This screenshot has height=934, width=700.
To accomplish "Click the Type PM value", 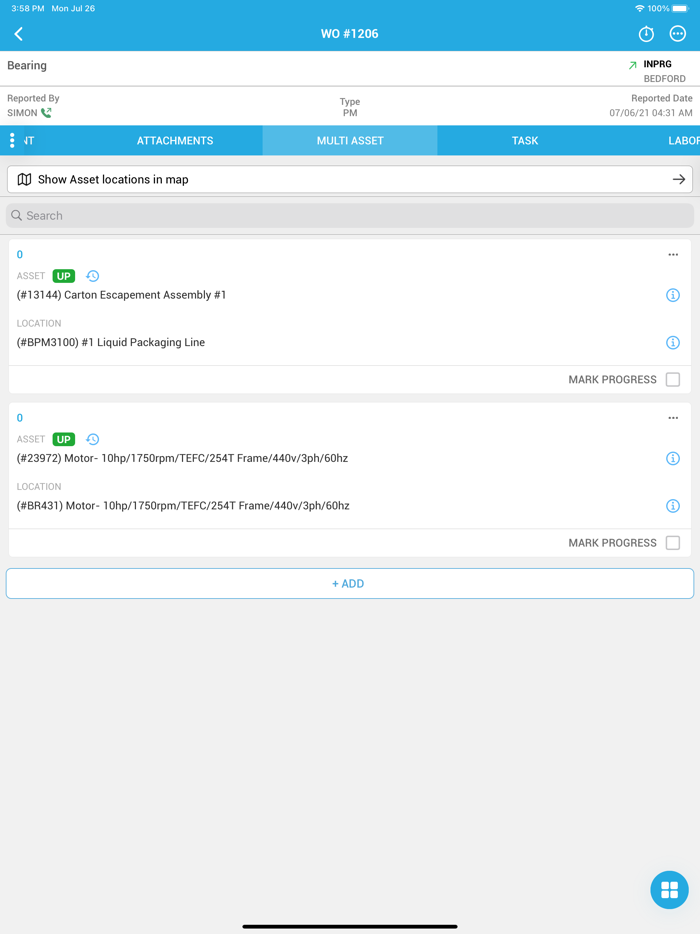I will (350, 113).
